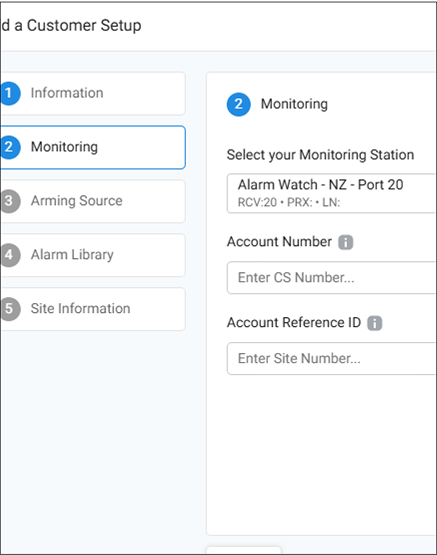Focus the Enter CS Number field
Screen dimensions: 437x555
point(331,278)
